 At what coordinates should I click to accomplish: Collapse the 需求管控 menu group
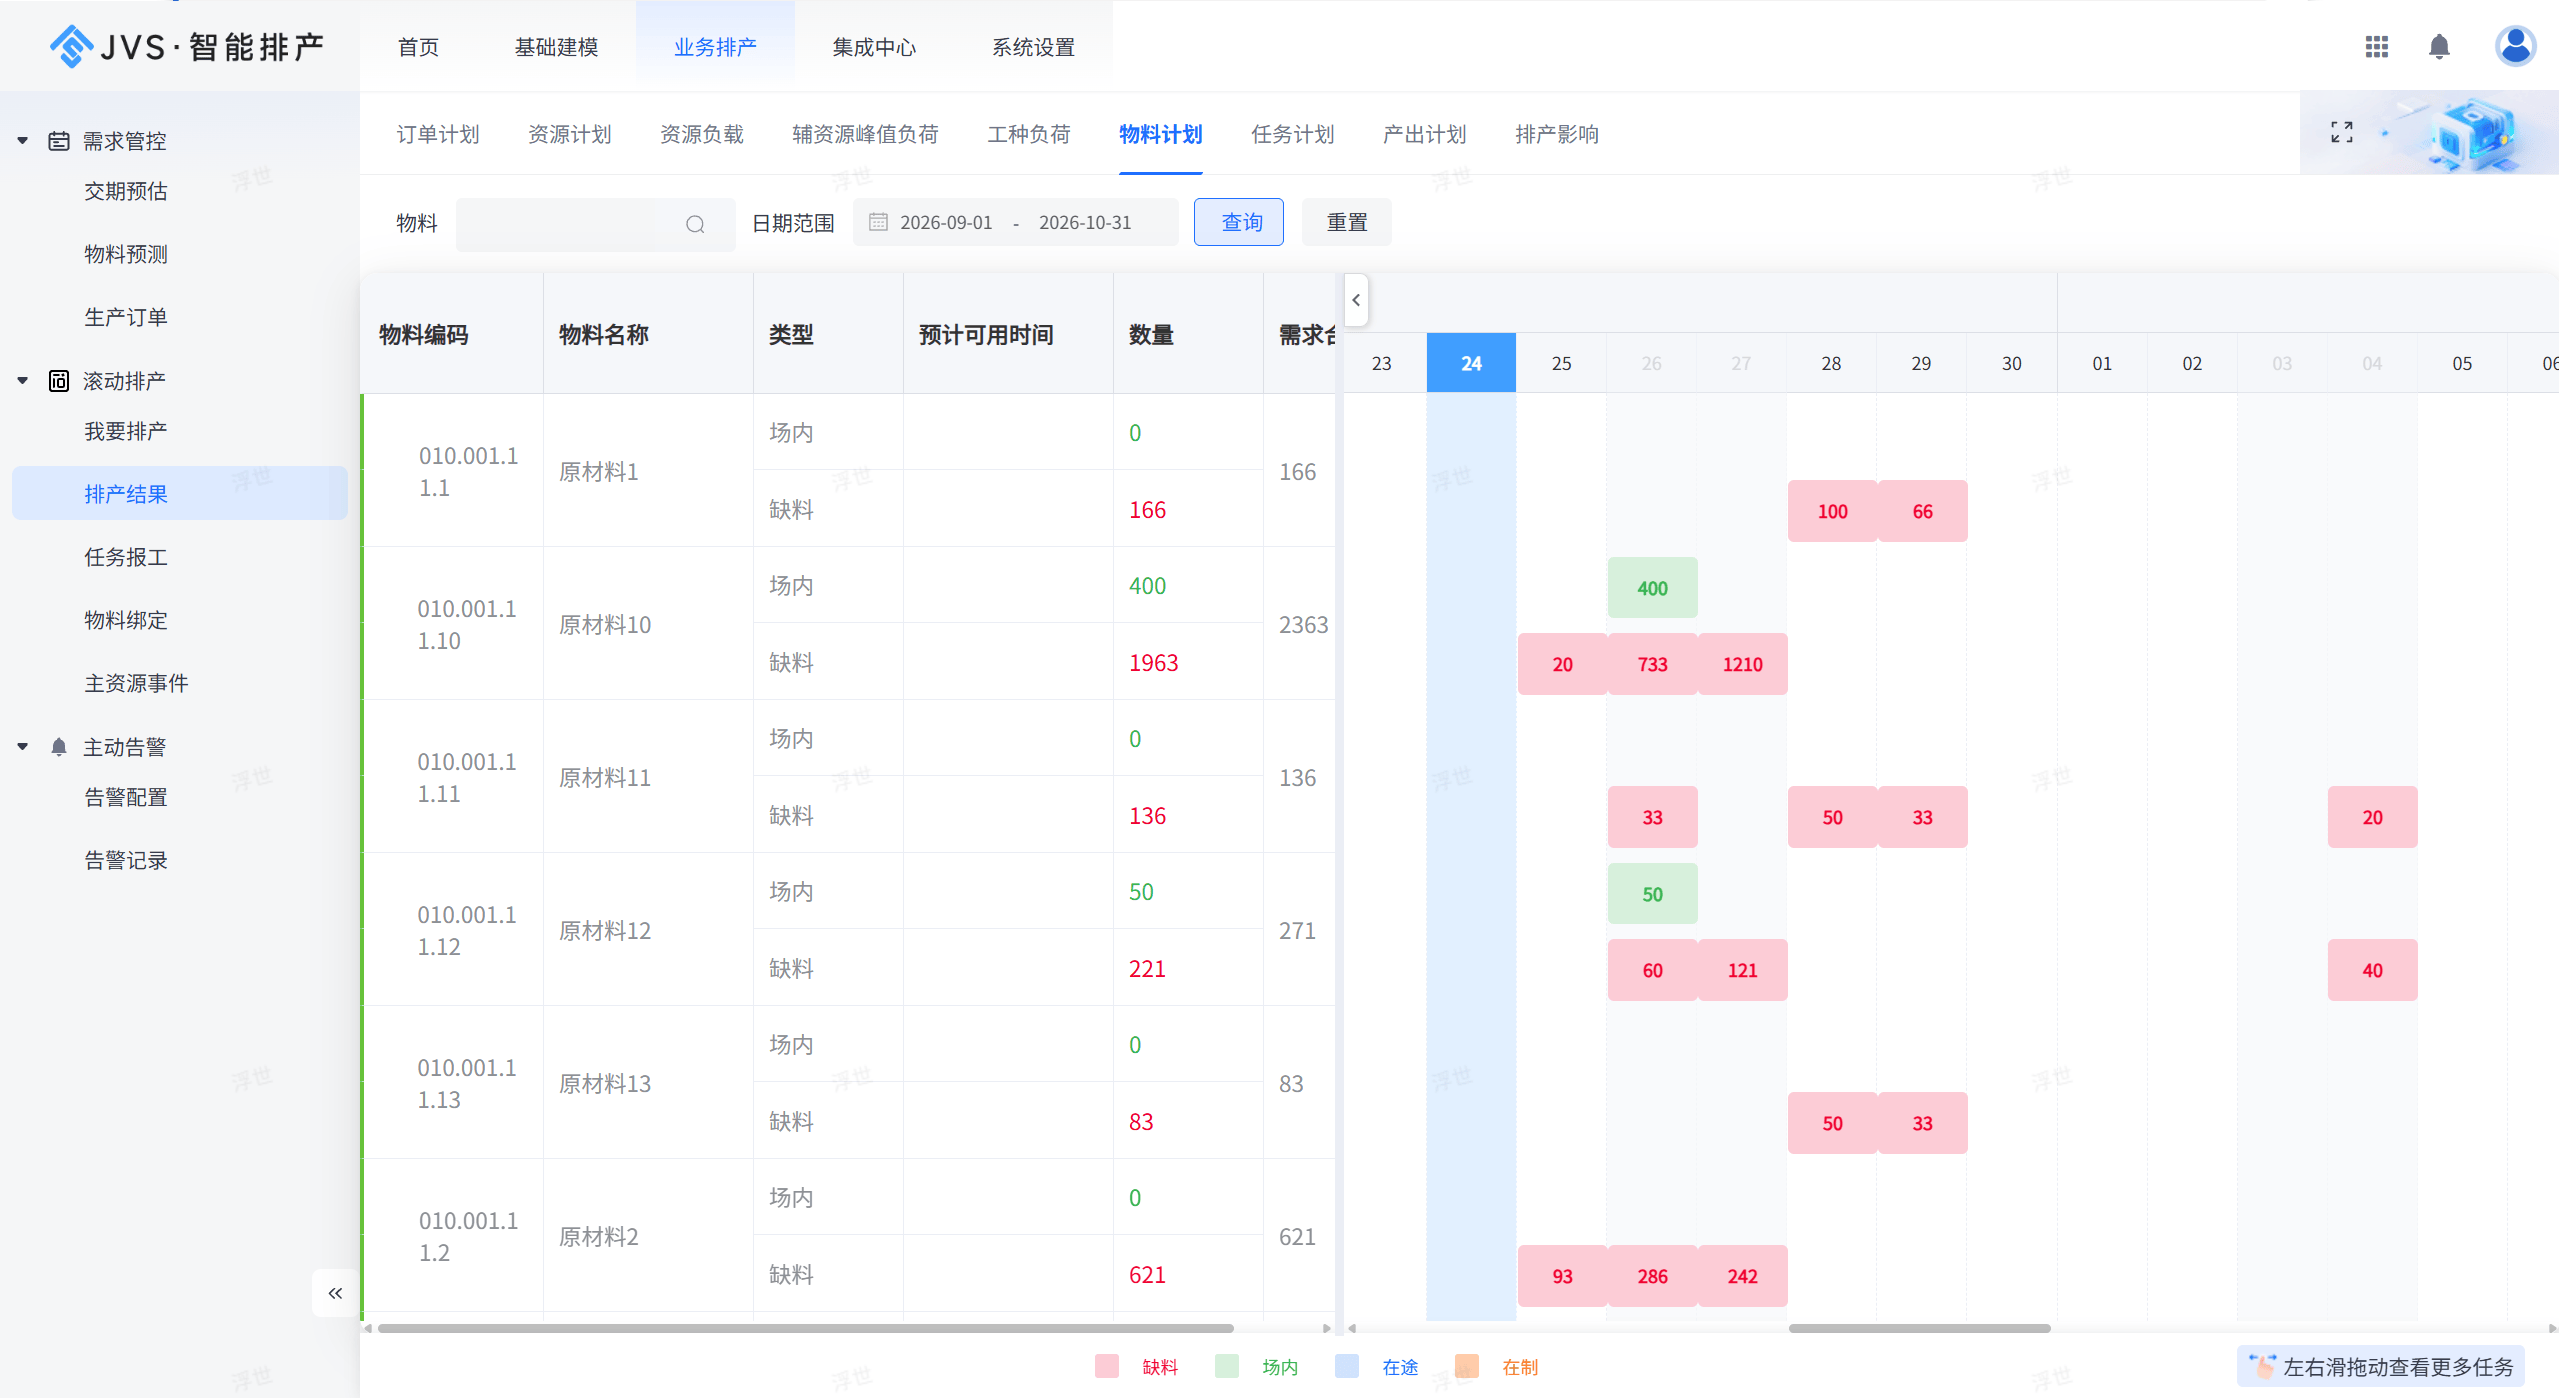pos(22,141)
